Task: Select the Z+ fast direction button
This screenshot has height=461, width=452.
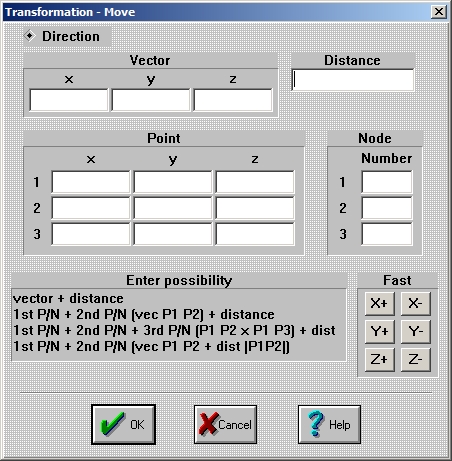Action: (379, 360)
